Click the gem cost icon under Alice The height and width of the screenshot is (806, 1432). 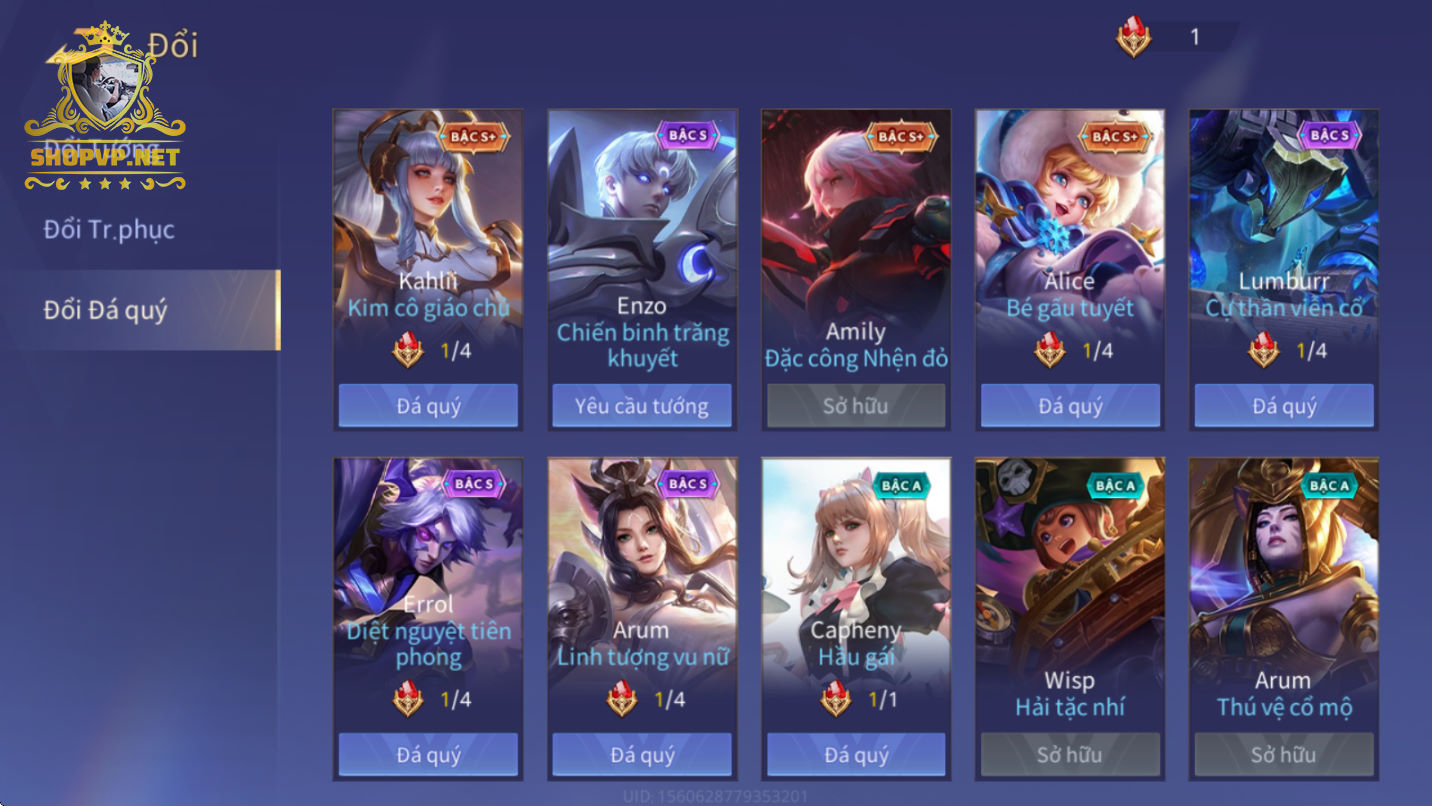(1049, 351)
